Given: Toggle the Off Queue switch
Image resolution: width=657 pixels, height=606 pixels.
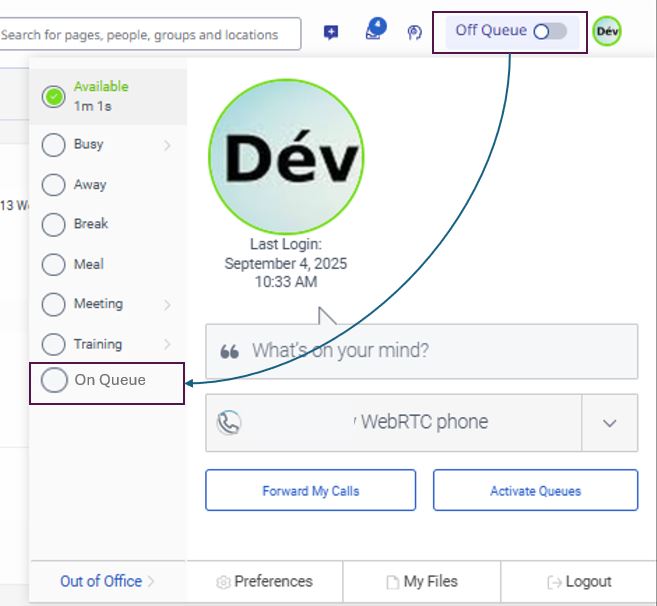Looking at the screenshot, I should click(x=550, y=31).
